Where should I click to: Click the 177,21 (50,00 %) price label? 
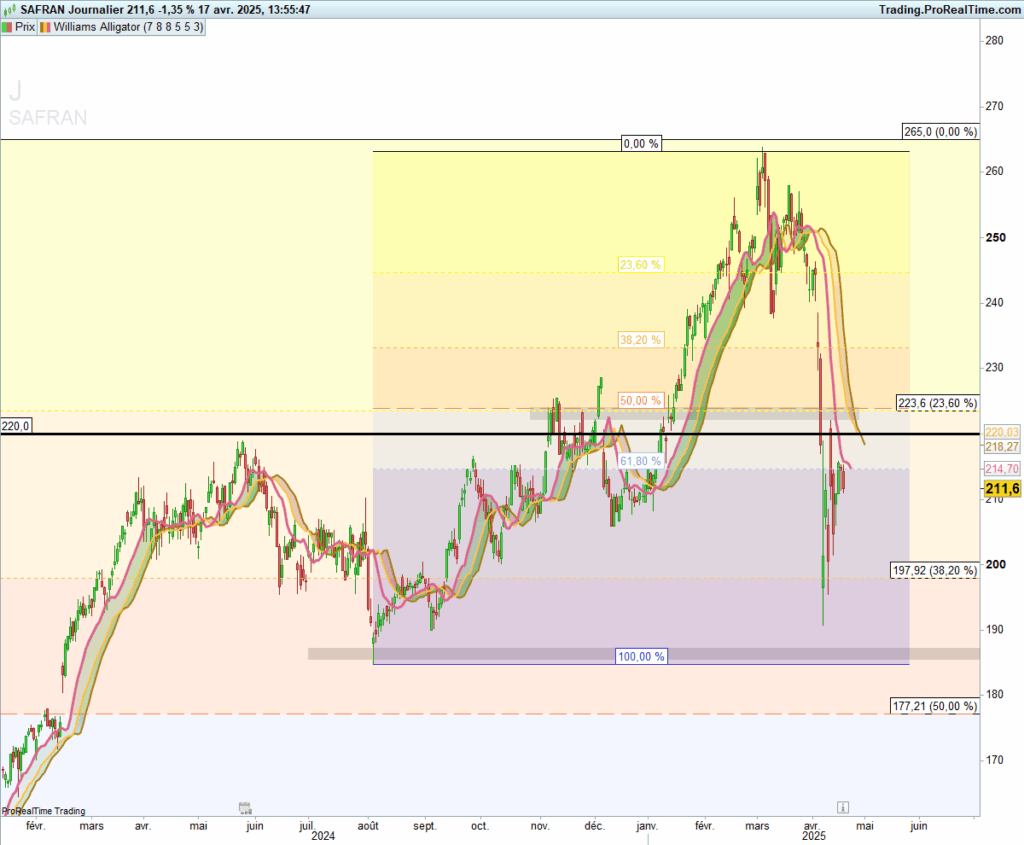pos(934,706)
